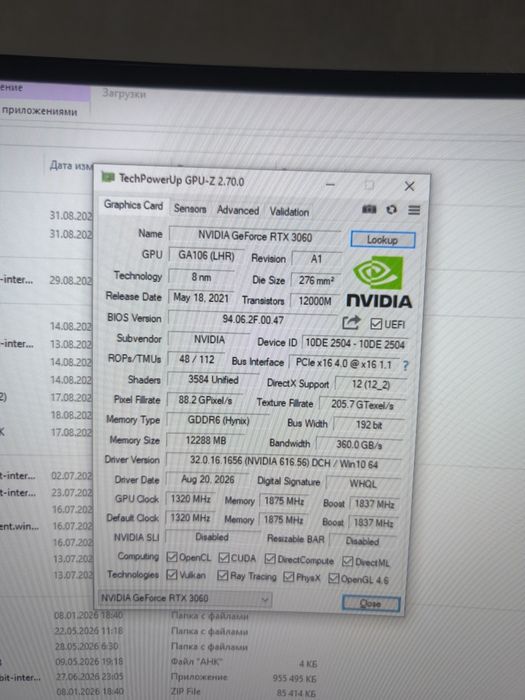Click the Shaders field 3584 Unified
This screenshot has height=700, width=525.
(x=212, y=379)
